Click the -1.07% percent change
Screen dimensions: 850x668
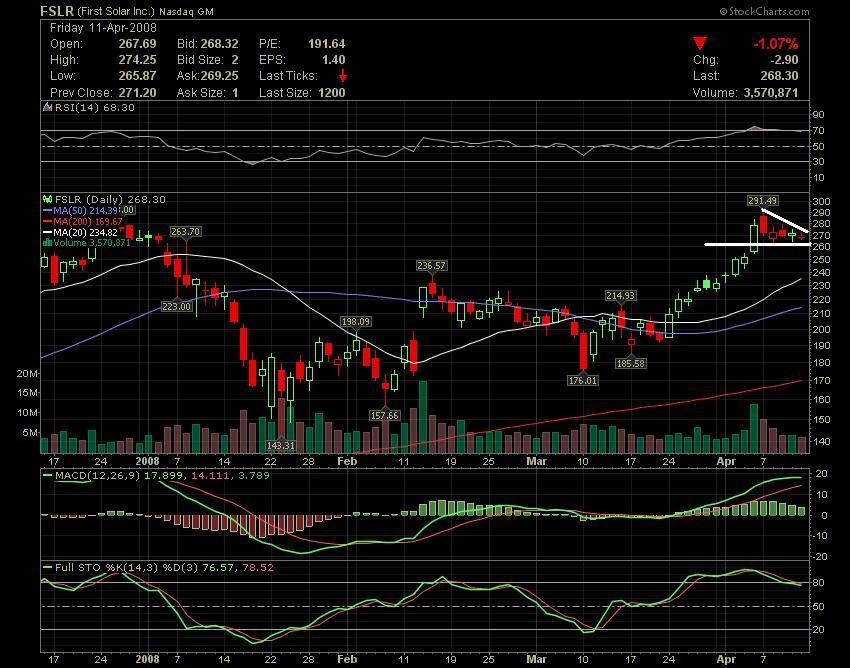click(775, 44)
